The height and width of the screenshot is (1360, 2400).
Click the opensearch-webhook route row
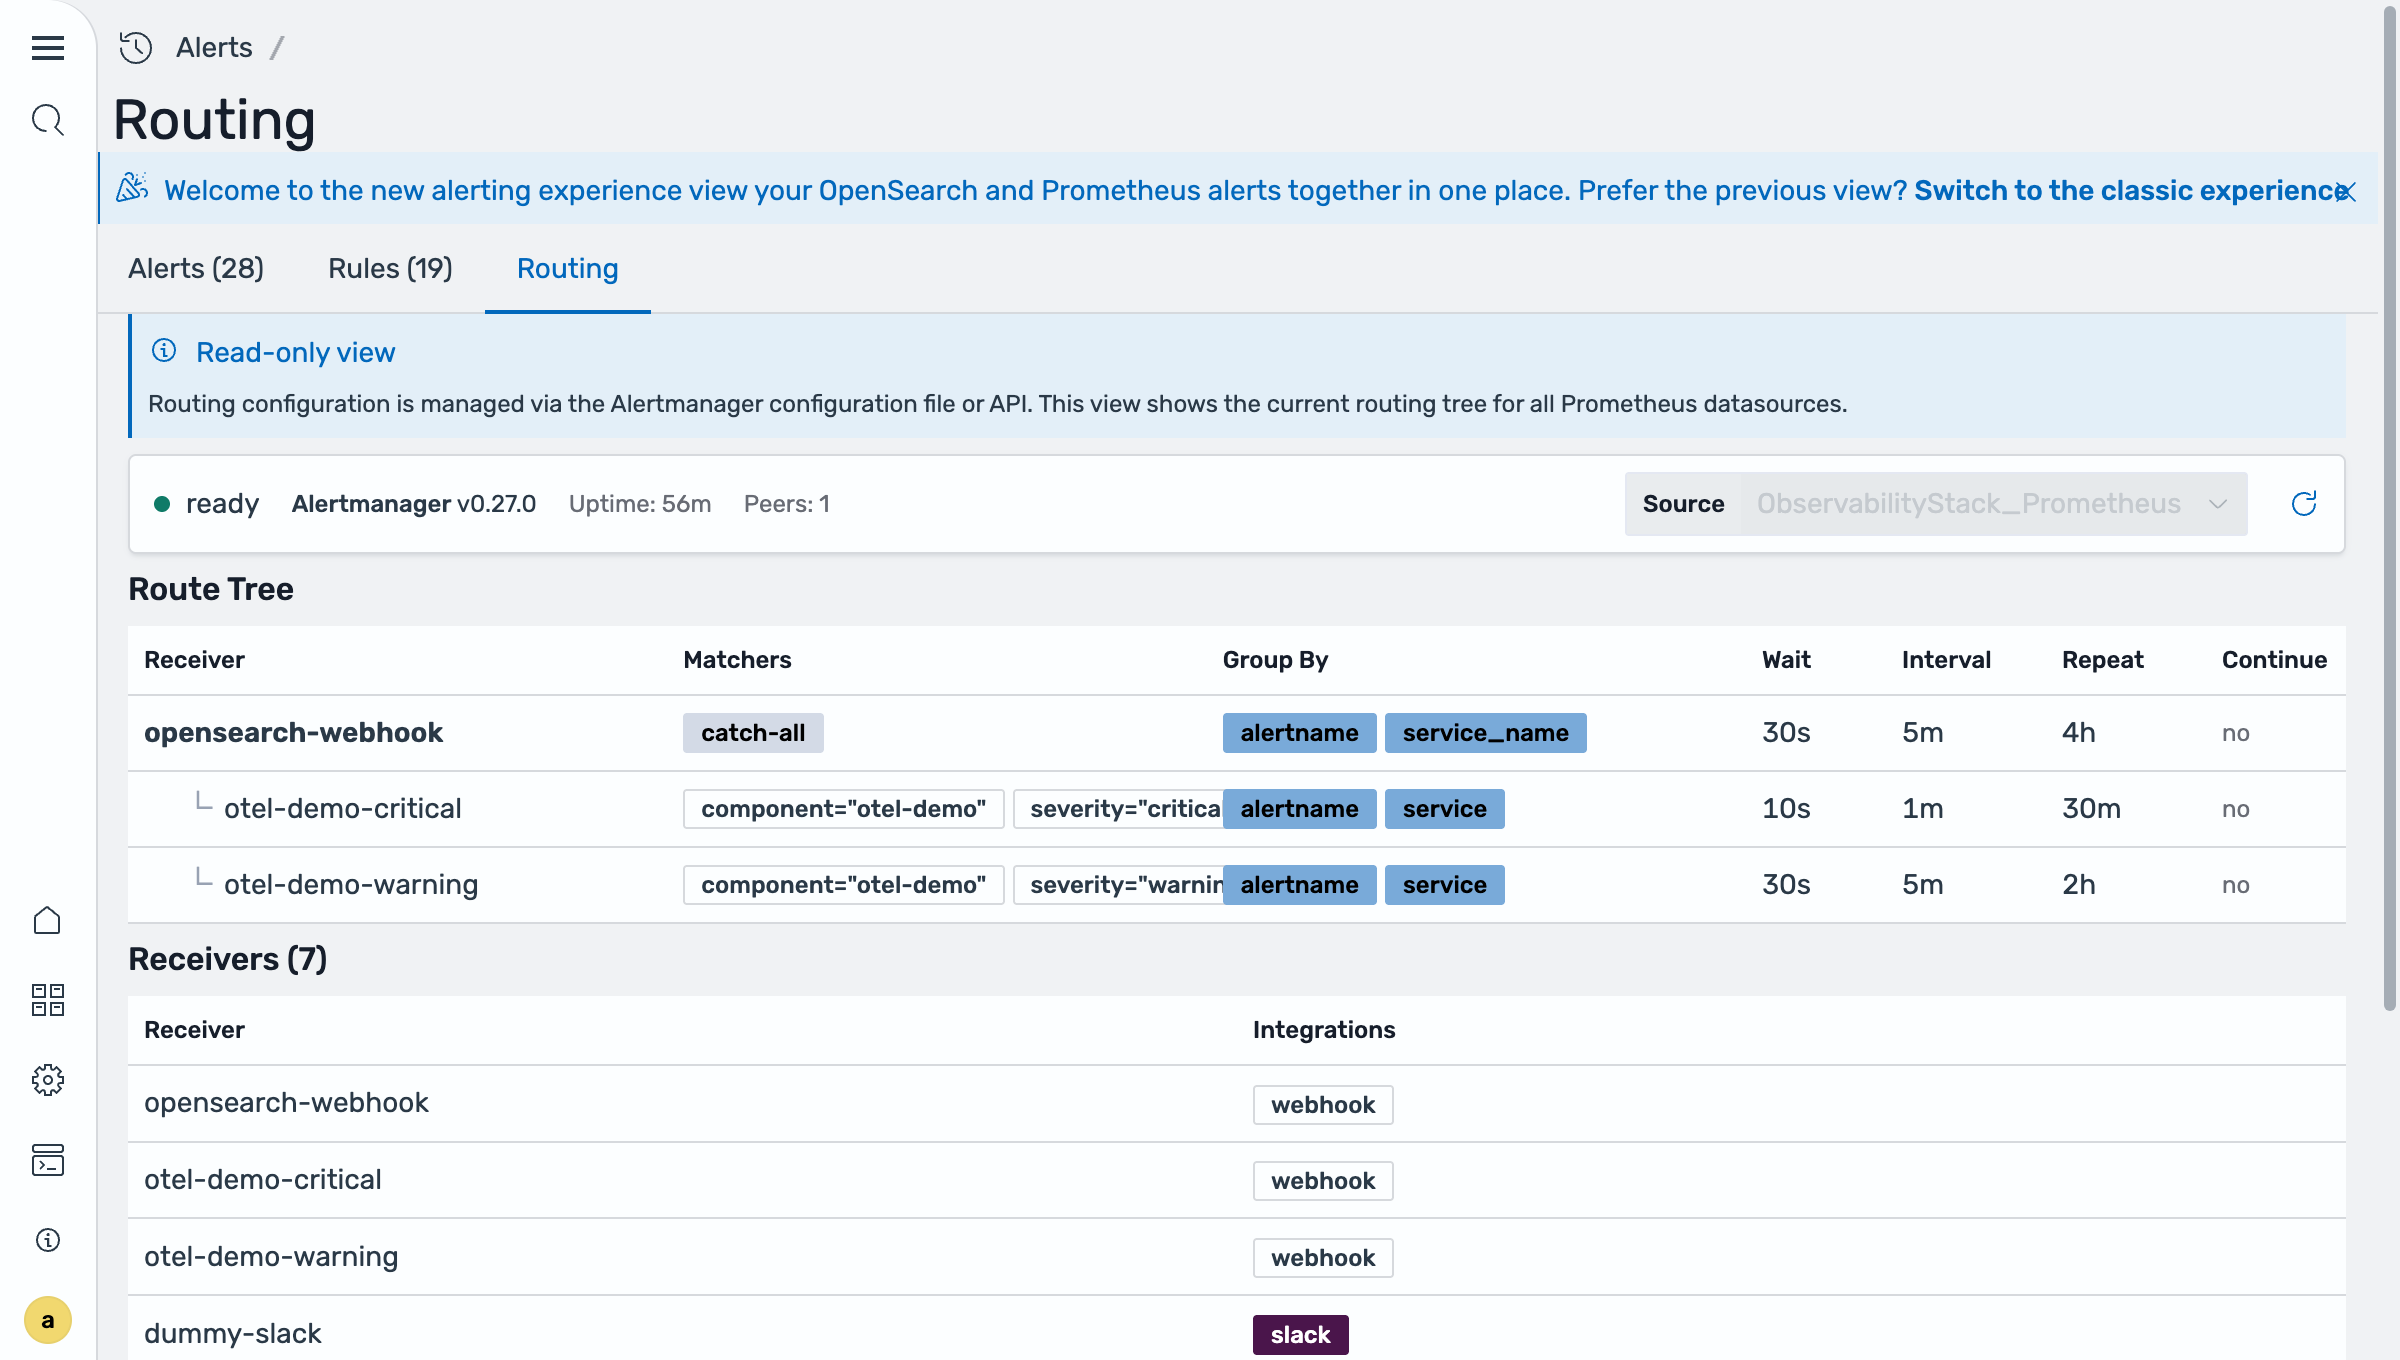[x=1236, y=733]
